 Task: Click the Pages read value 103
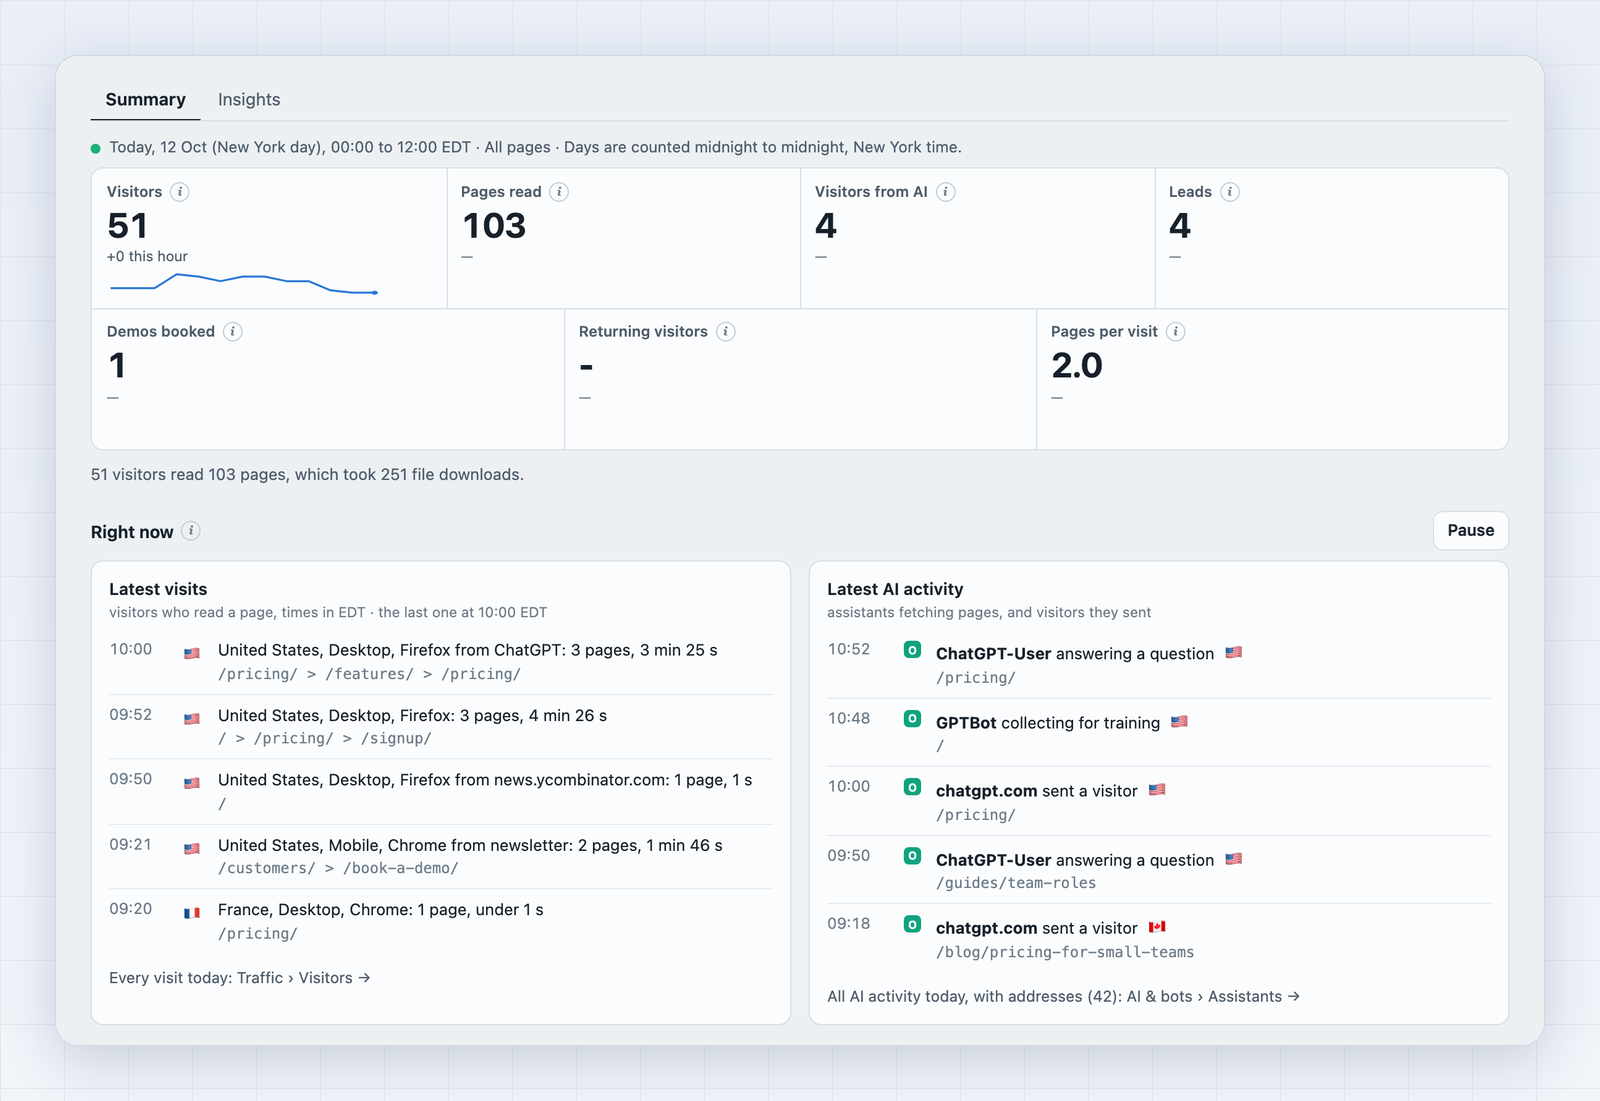494,226
